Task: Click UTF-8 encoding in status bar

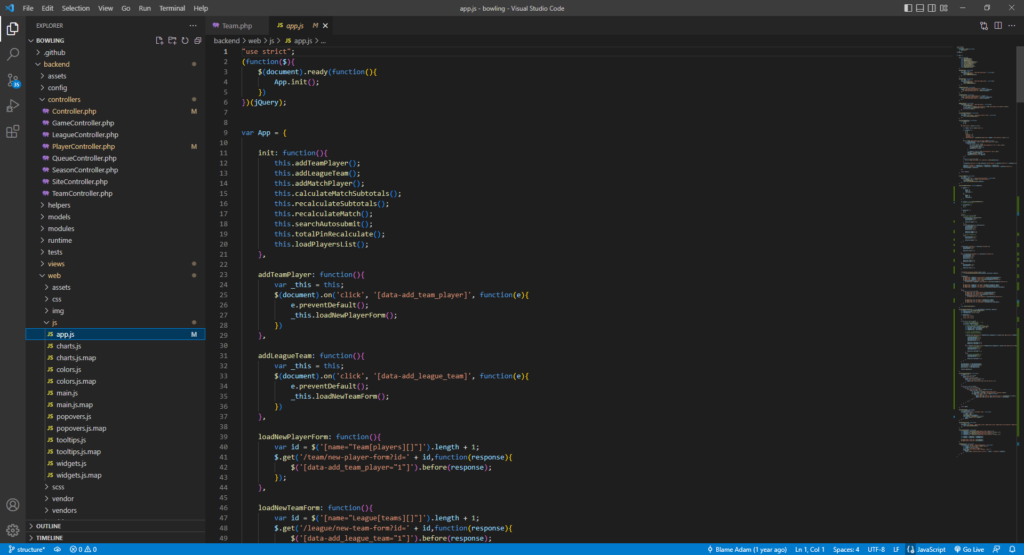Action: click(x=876, y=549)
